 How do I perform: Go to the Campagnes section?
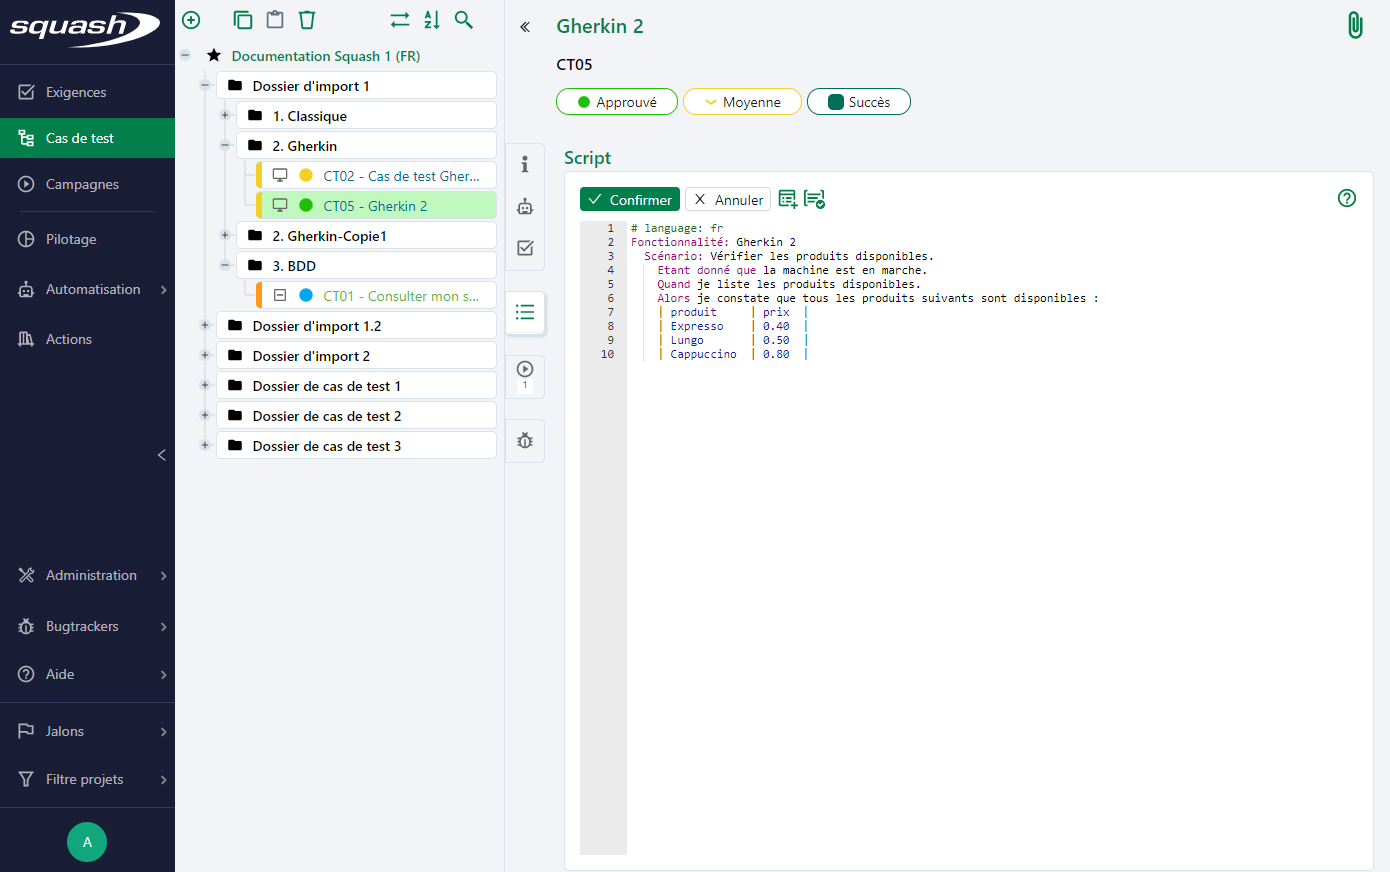pyautogui.click(x=82, y=184)
